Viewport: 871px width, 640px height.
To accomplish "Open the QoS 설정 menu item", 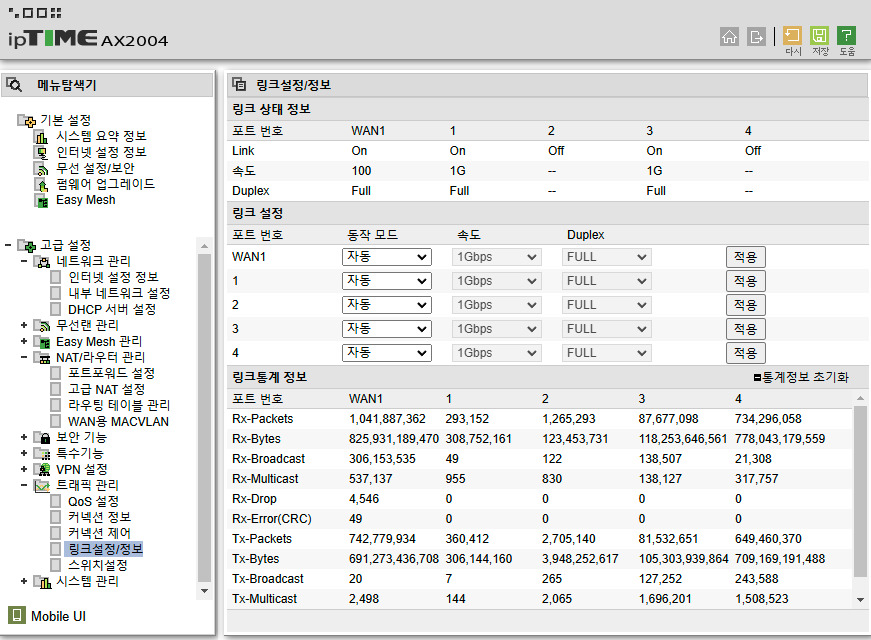I will point(93,501).
